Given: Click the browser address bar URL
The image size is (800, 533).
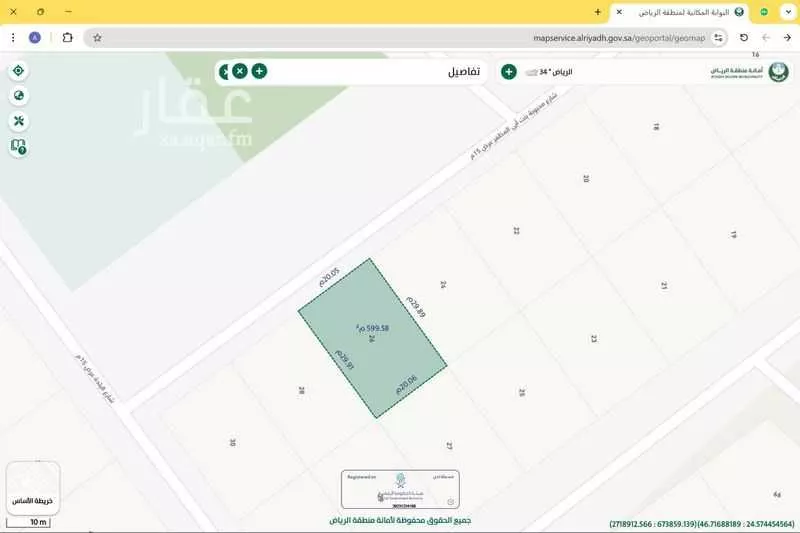Looking at the screenshot, I should click(x=619, y=38).
